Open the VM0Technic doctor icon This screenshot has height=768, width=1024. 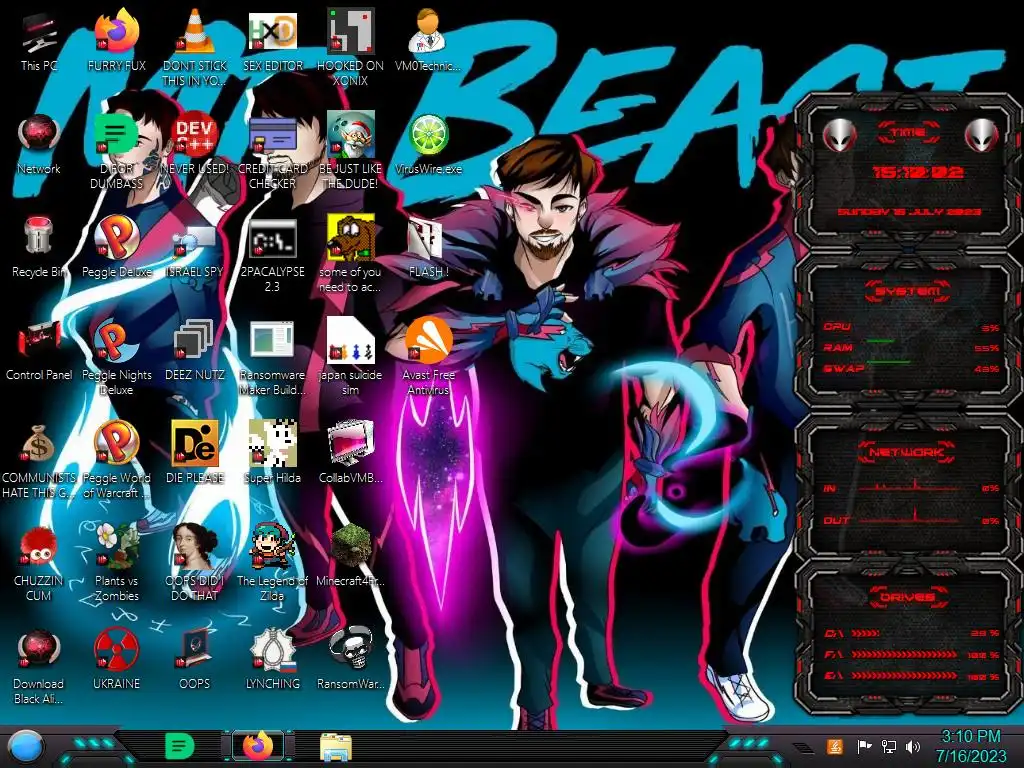(x=428, y=31)
